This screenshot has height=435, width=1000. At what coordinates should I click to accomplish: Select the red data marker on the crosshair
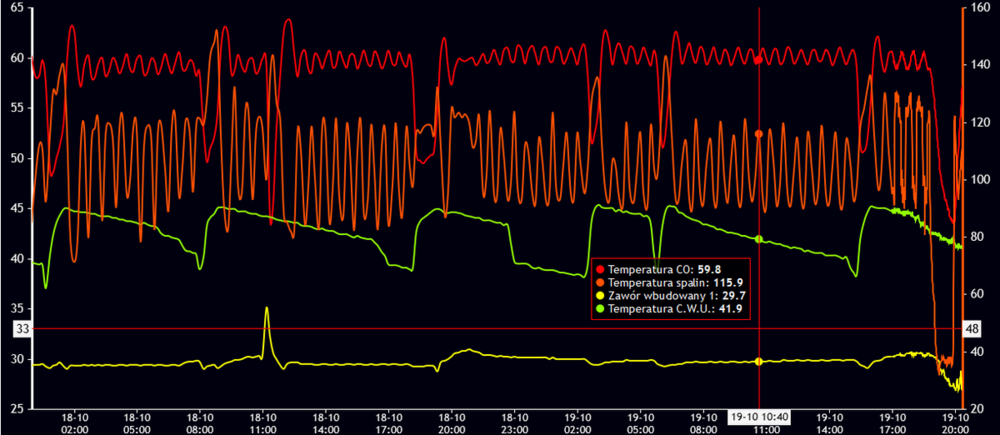tap(759, 60)
